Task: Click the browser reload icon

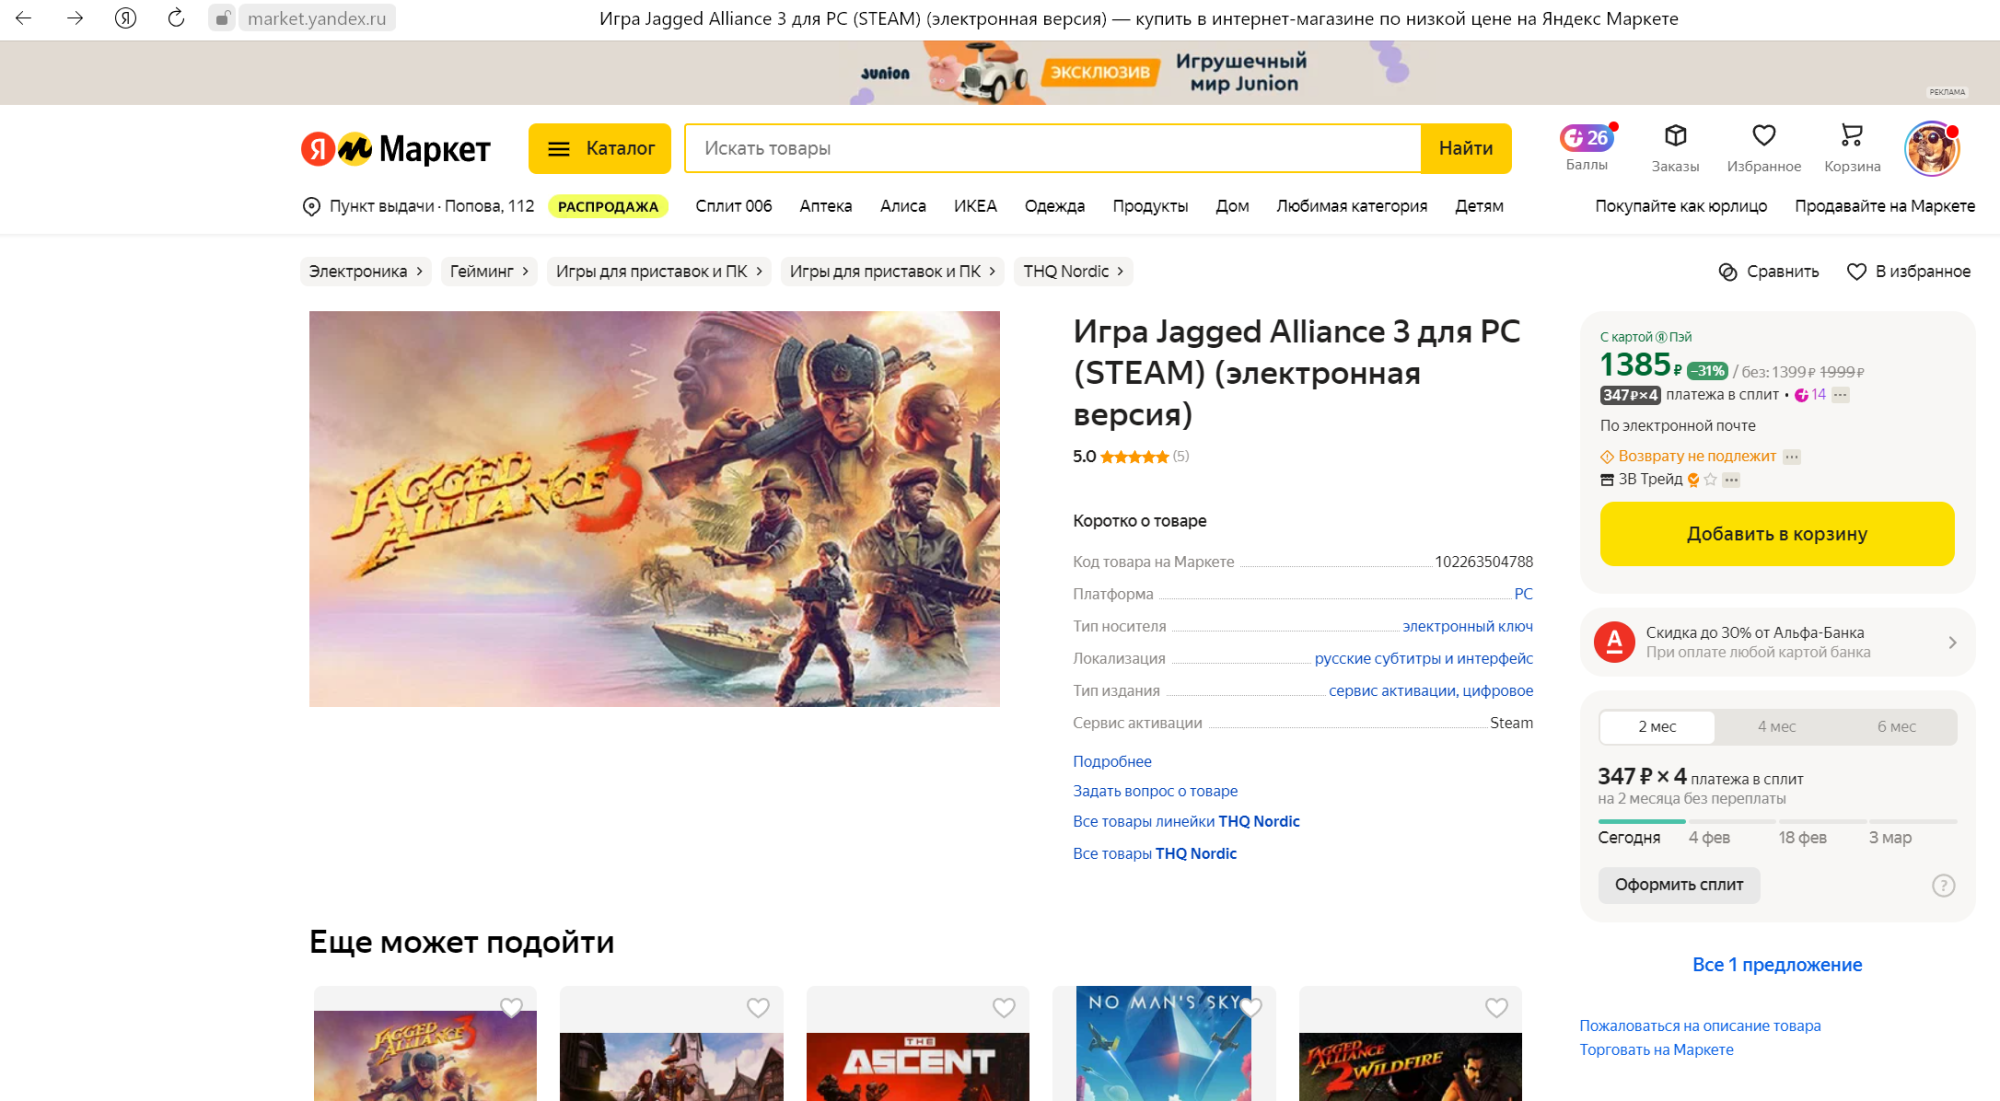Action: (x=176, y=18)
